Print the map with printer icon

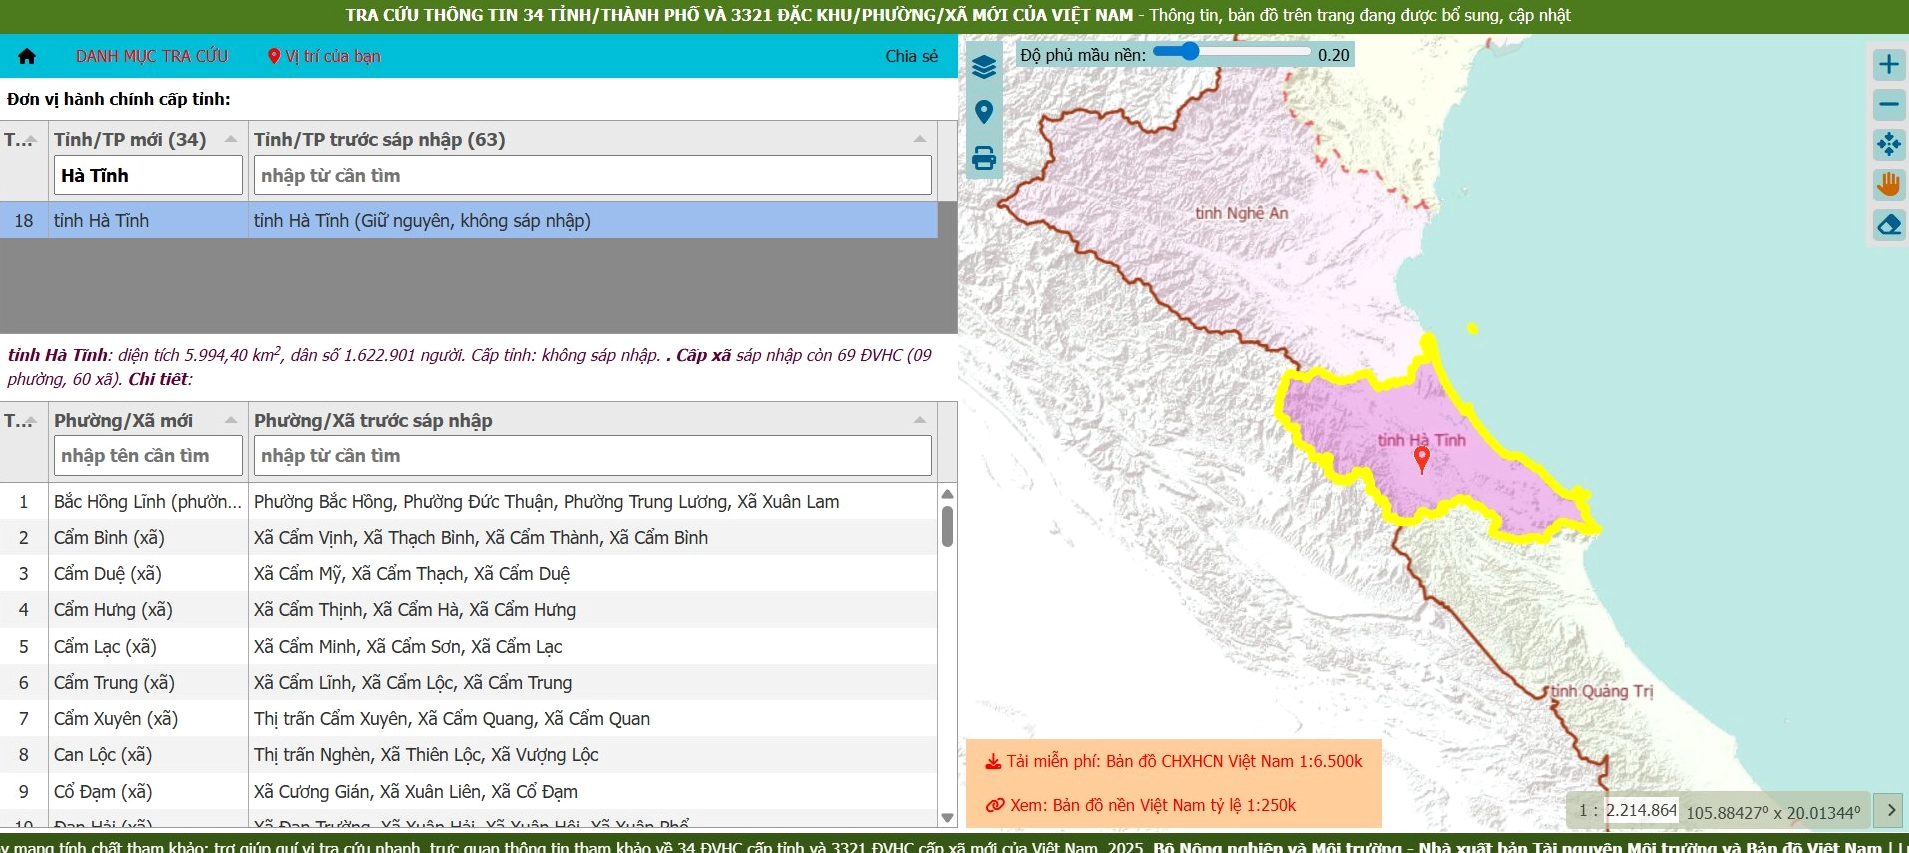coord(984,158)
